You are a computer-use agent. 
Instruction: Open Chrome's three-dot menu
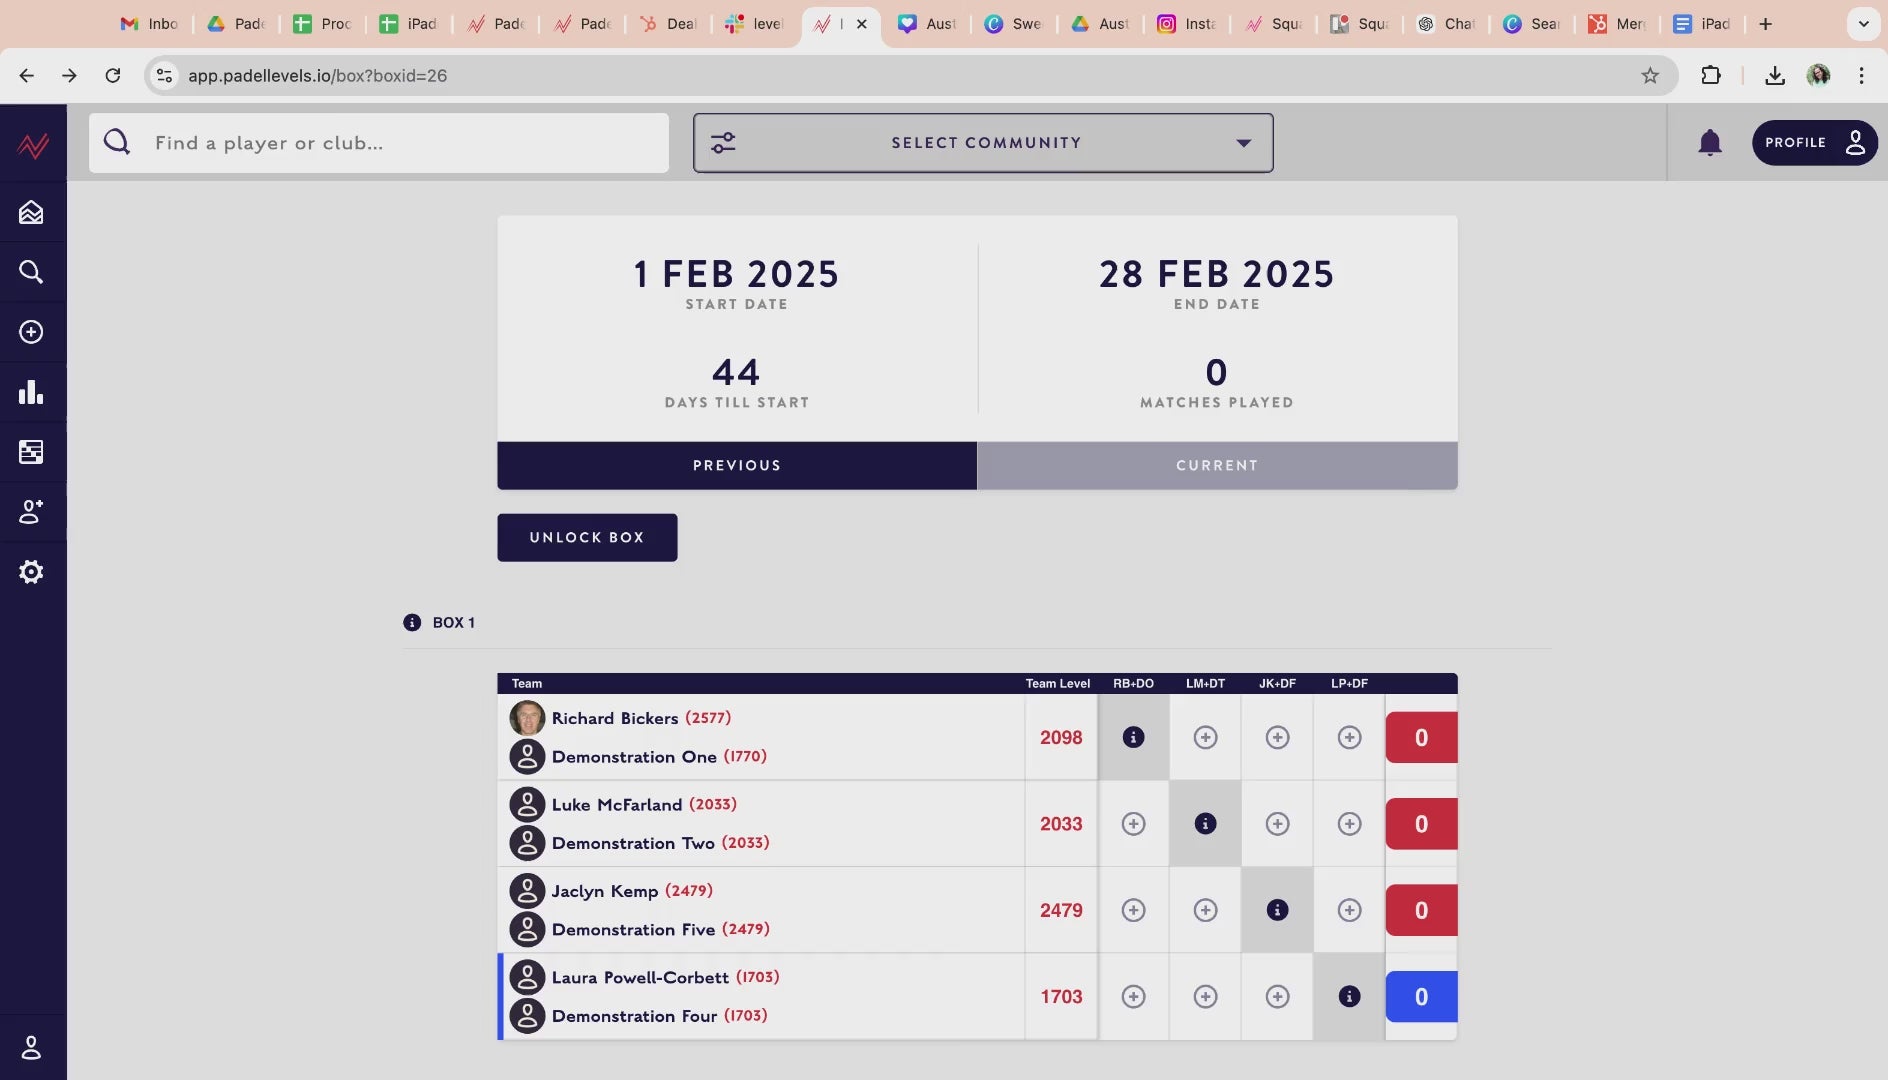1861,76
